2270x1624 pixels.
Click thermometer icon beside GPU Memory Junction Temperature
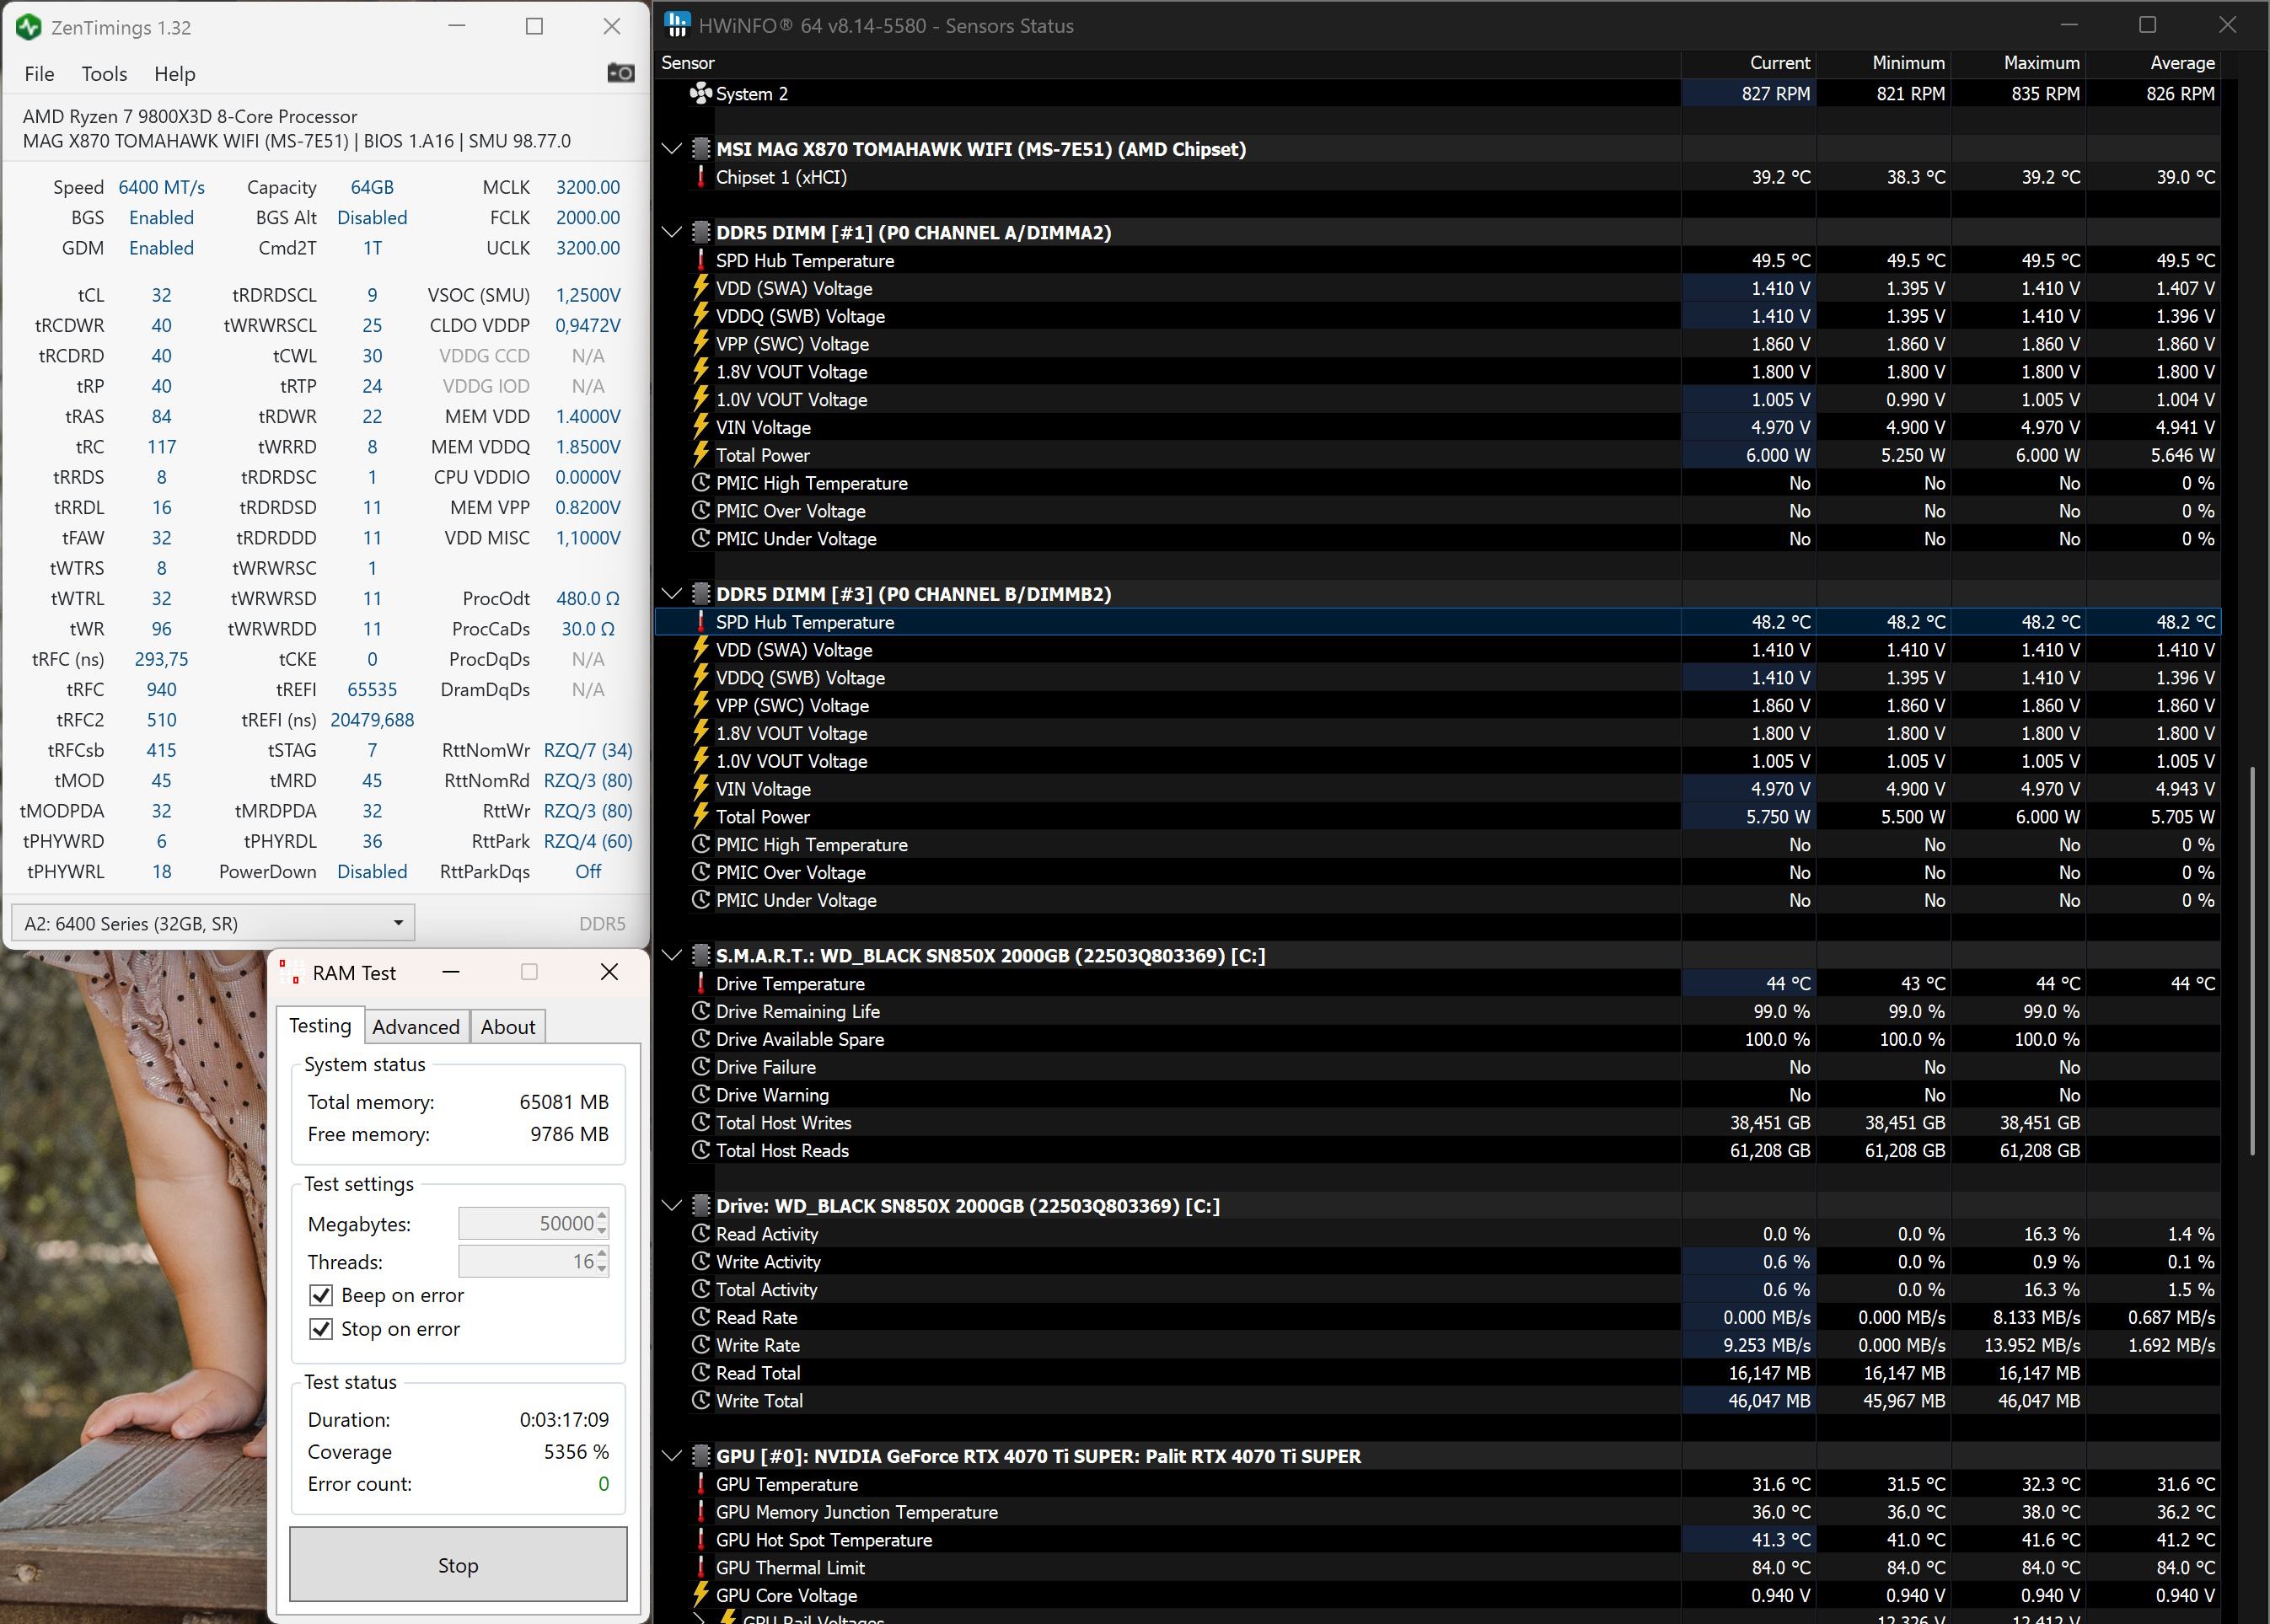click(701, 1512)
